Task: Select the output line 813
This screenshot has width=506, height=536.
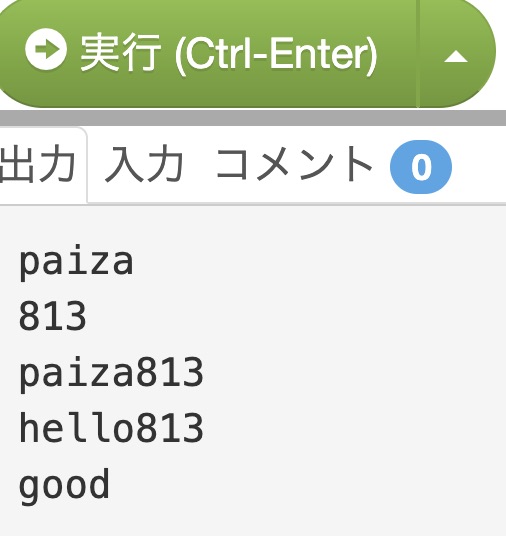Action: pos(52,316)
